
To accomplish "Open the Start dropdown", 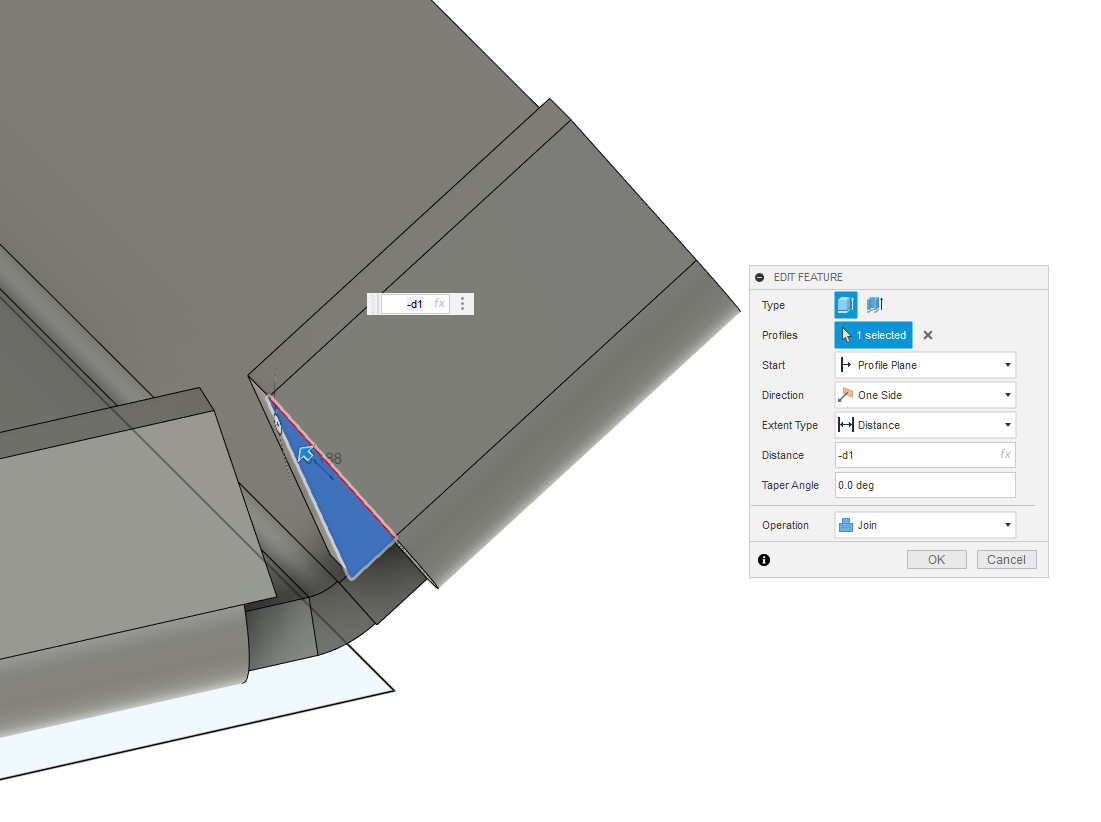I will tap(1006, 364).
